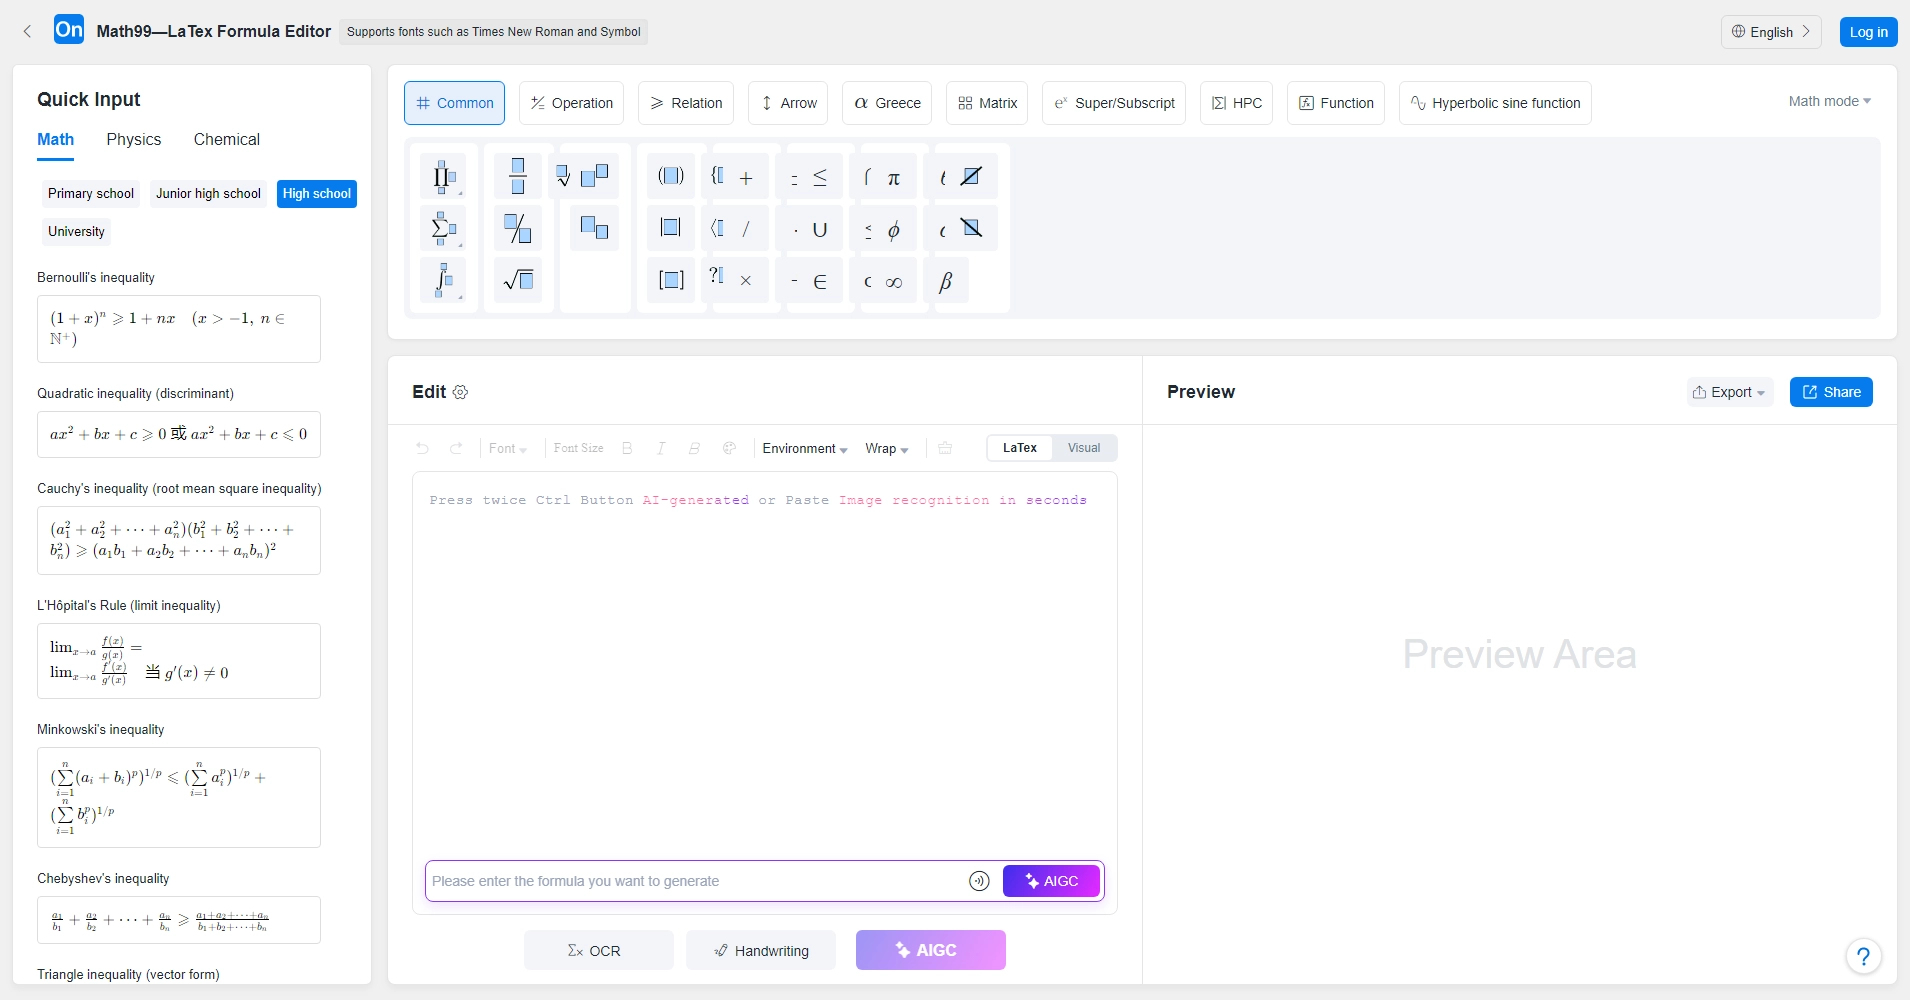The height and width of the screenshot is (1000, 1910).
Task: Insert the pi symbol
Action: coord(894,178)
